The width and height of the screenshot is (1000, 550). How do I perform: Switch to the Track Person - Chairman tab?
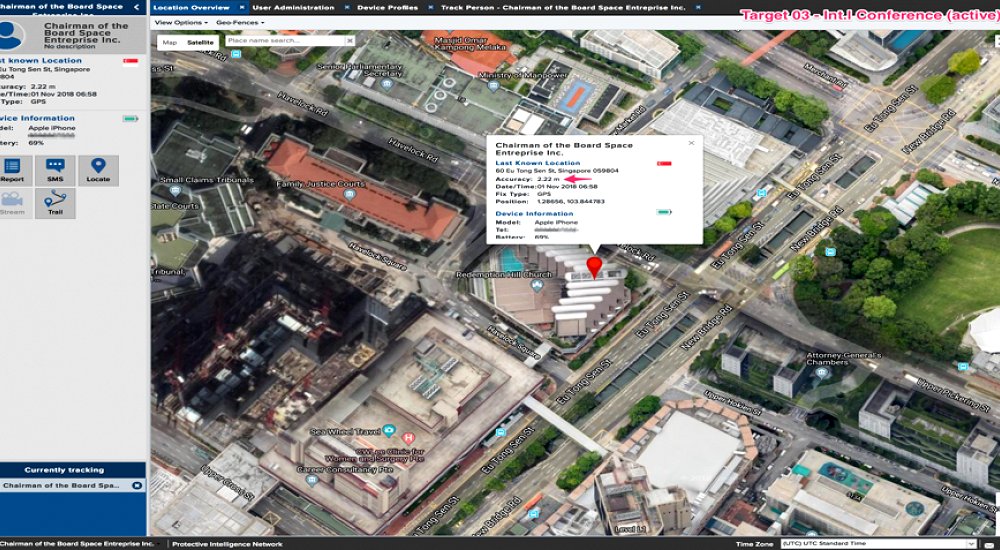click(563, 8)
